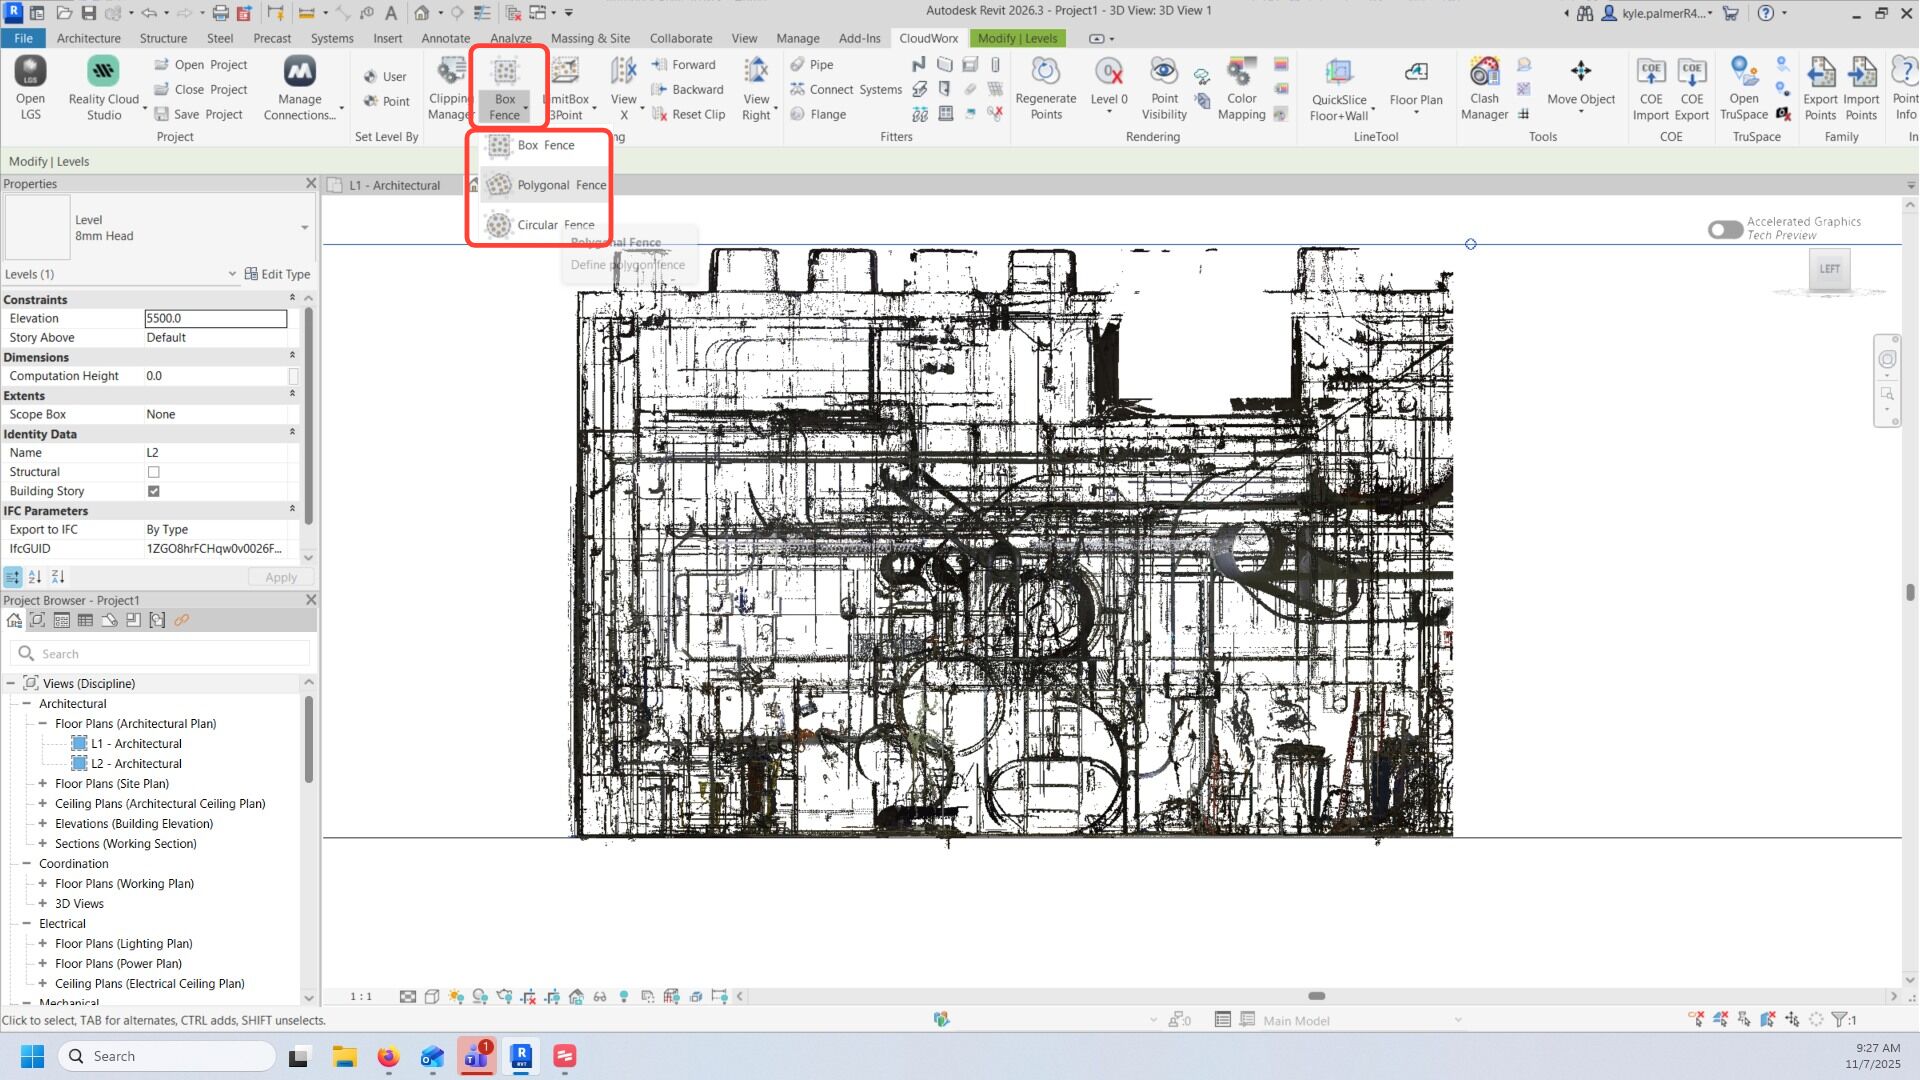Toggle Accelerated Graphics Tech Preview switch

point(1725,229)
